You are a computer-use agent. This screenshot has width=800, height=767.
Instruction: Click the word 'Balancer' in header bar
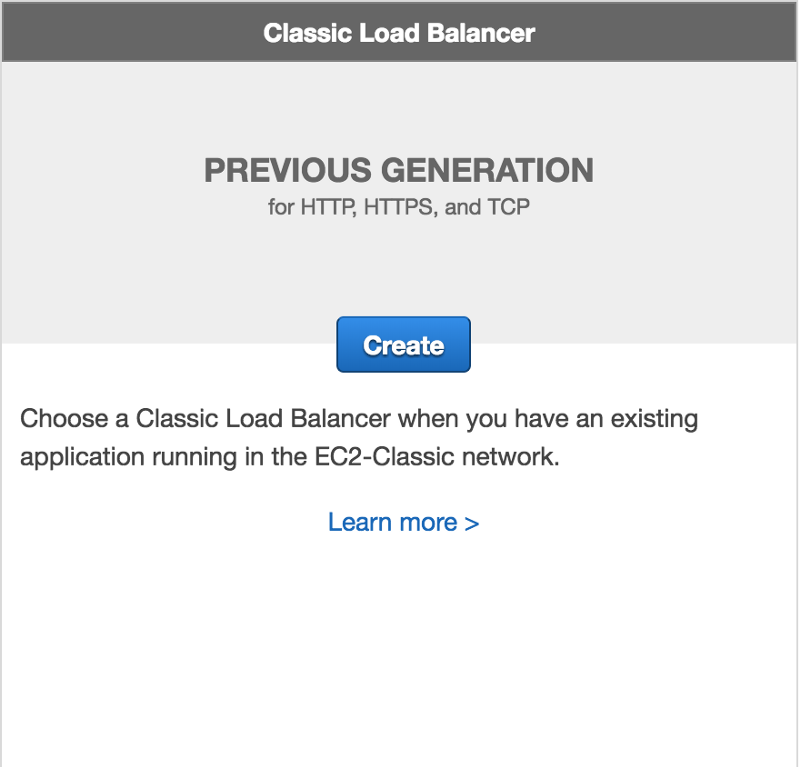pos(481,33)
